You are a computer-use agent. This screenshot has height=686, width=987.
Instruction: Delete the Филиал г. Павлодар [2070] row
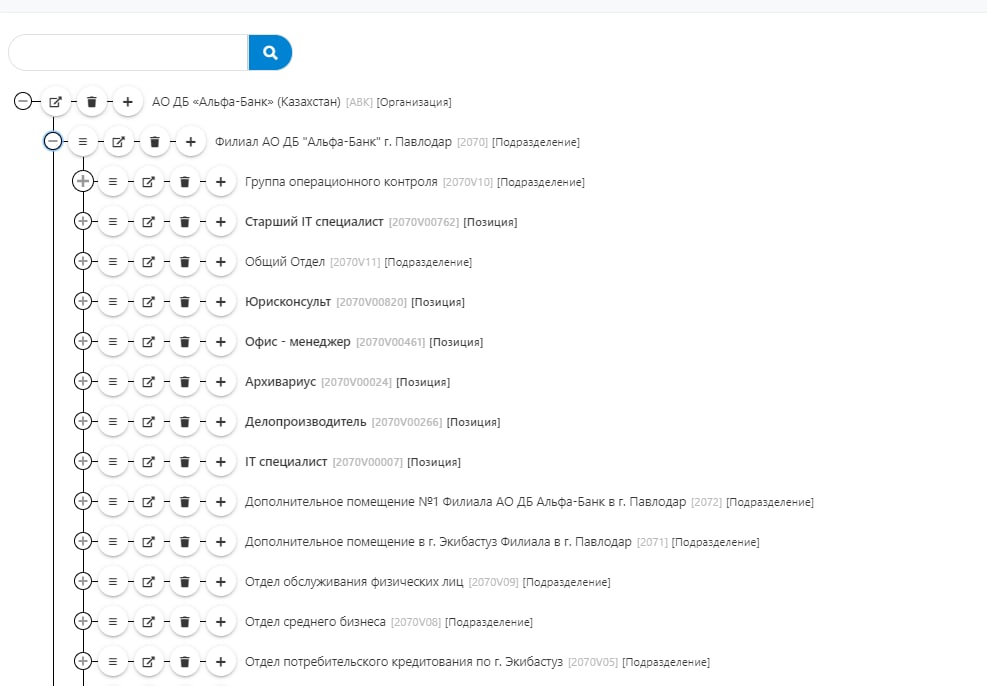[155, 142]
